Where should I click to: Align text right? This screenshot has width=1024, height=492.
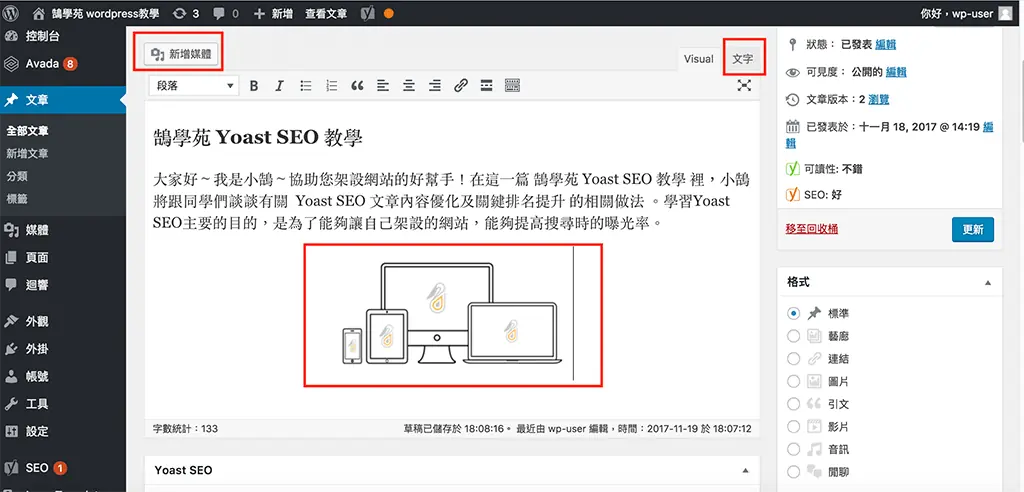435,86
